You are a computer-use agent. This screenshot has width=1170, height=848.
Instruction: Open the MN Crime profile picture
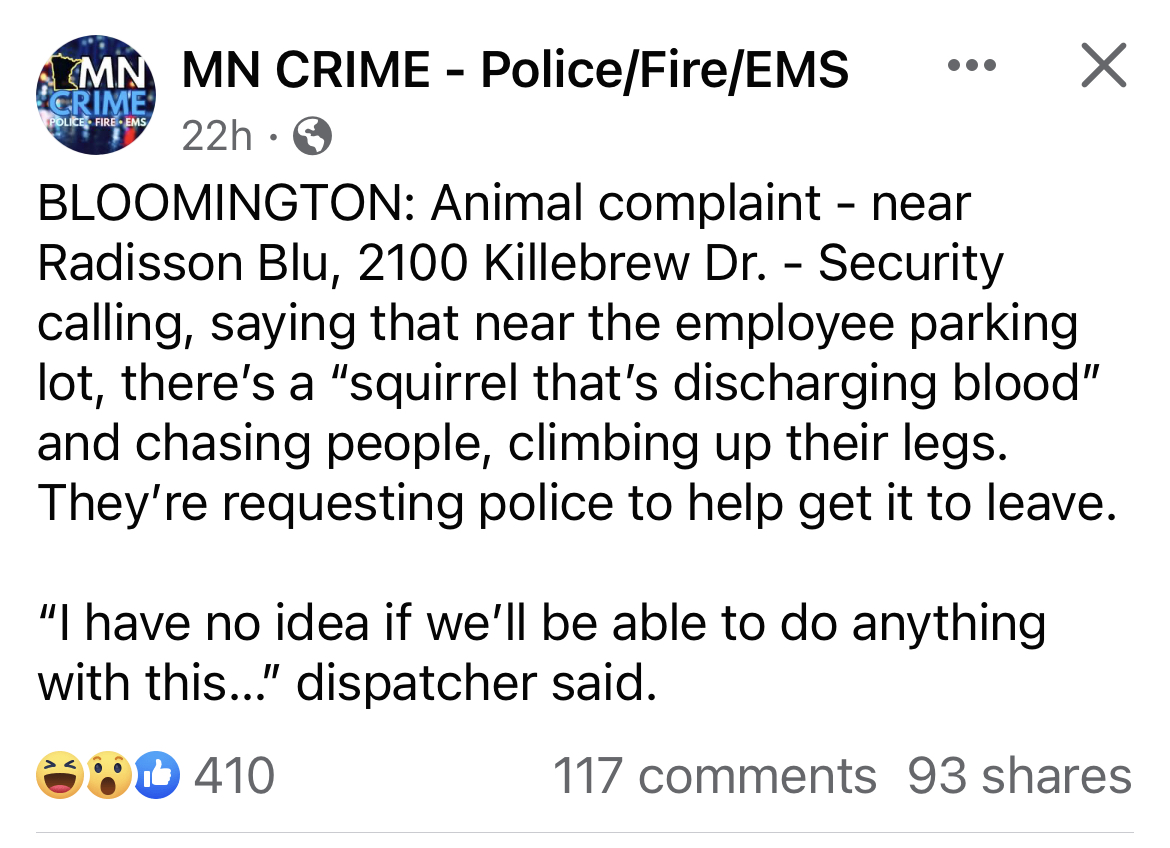point(96,95)
